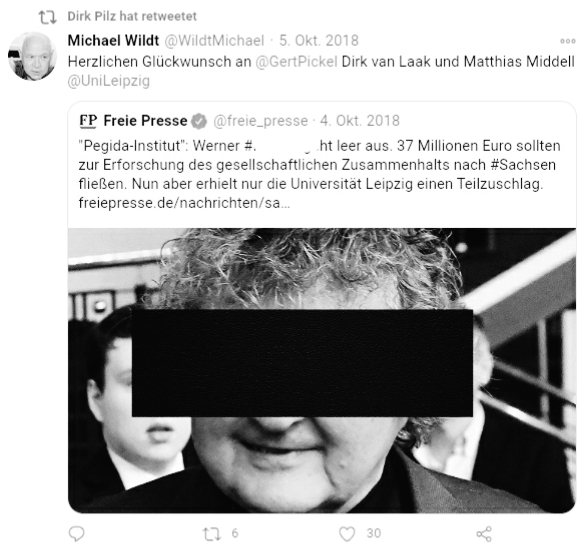Open the three-dot more options menu
The width and height of the screenshot is (587, 548).
[x=568, y=41]
